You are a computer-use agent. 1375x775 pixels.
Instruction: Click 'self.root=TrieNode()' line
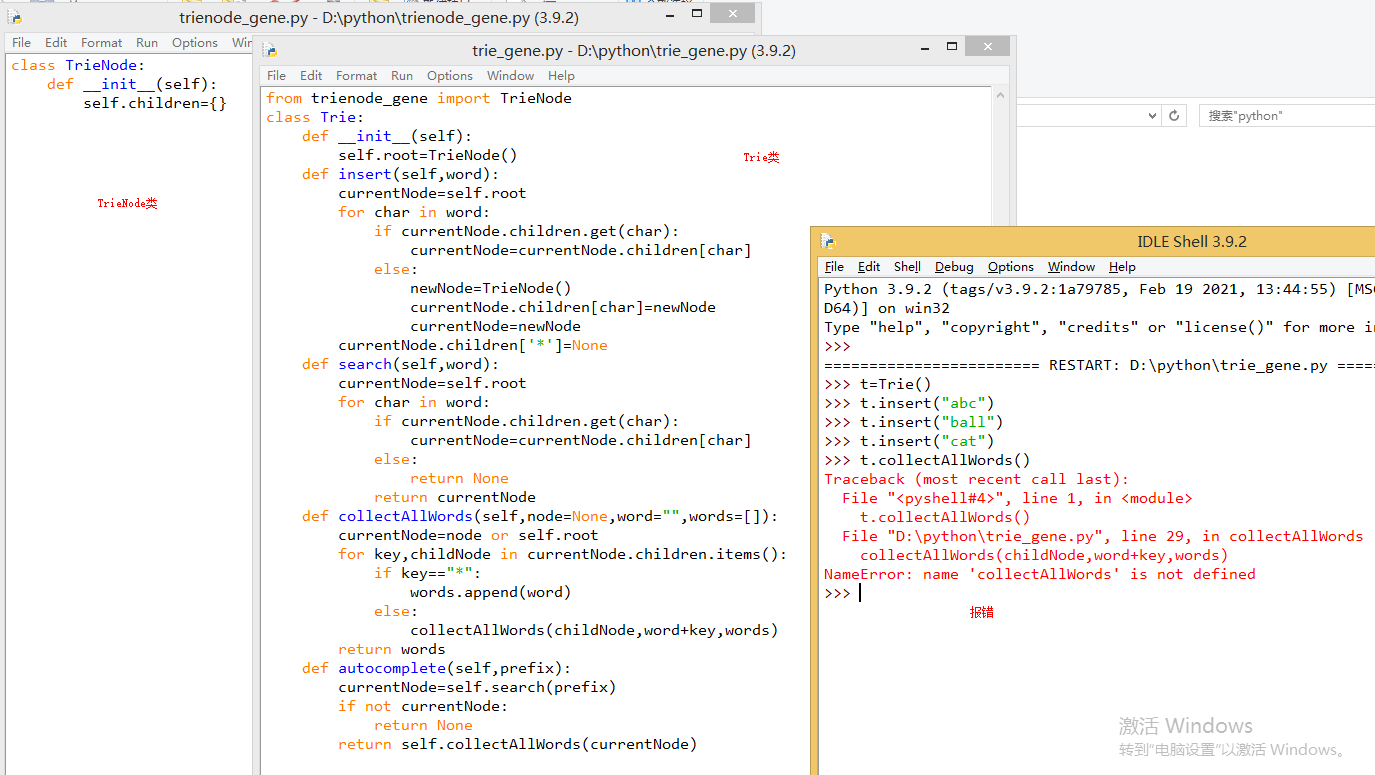click(x=428, y=155)
